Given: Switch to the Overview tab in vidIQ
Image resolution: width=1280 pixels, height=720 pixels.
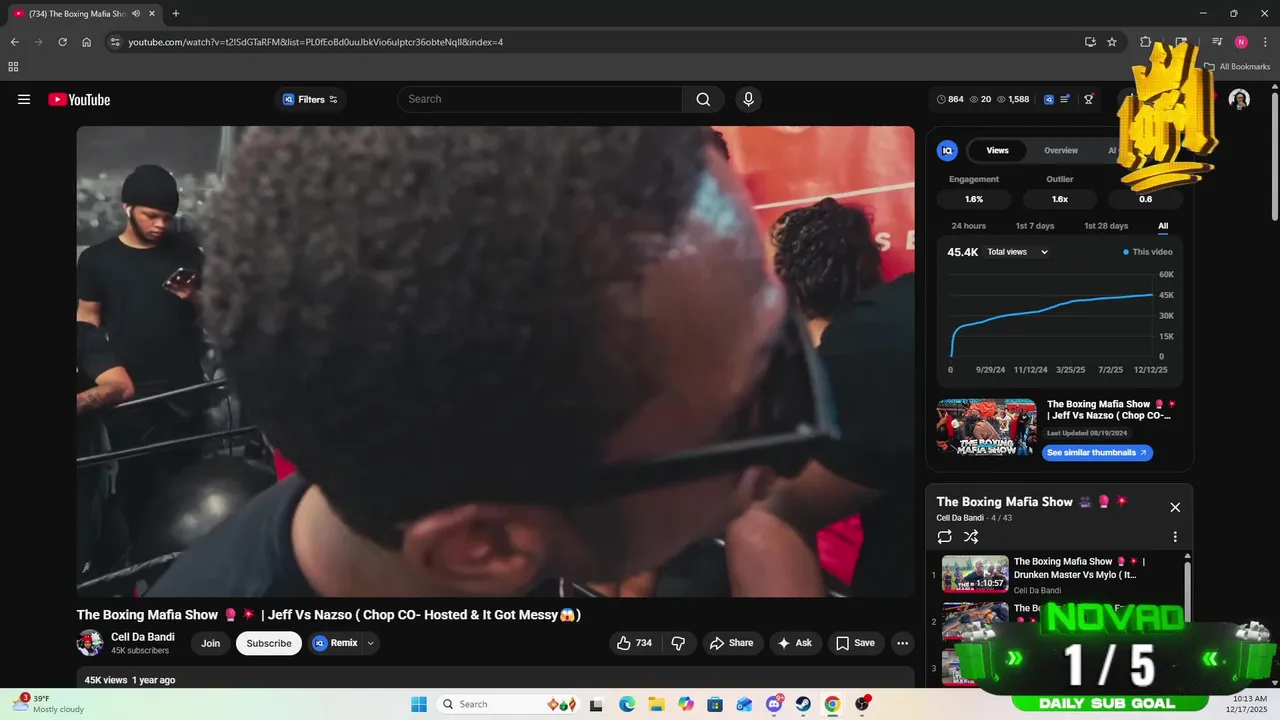Looking at the screenshot, I should coord(1061,150).
